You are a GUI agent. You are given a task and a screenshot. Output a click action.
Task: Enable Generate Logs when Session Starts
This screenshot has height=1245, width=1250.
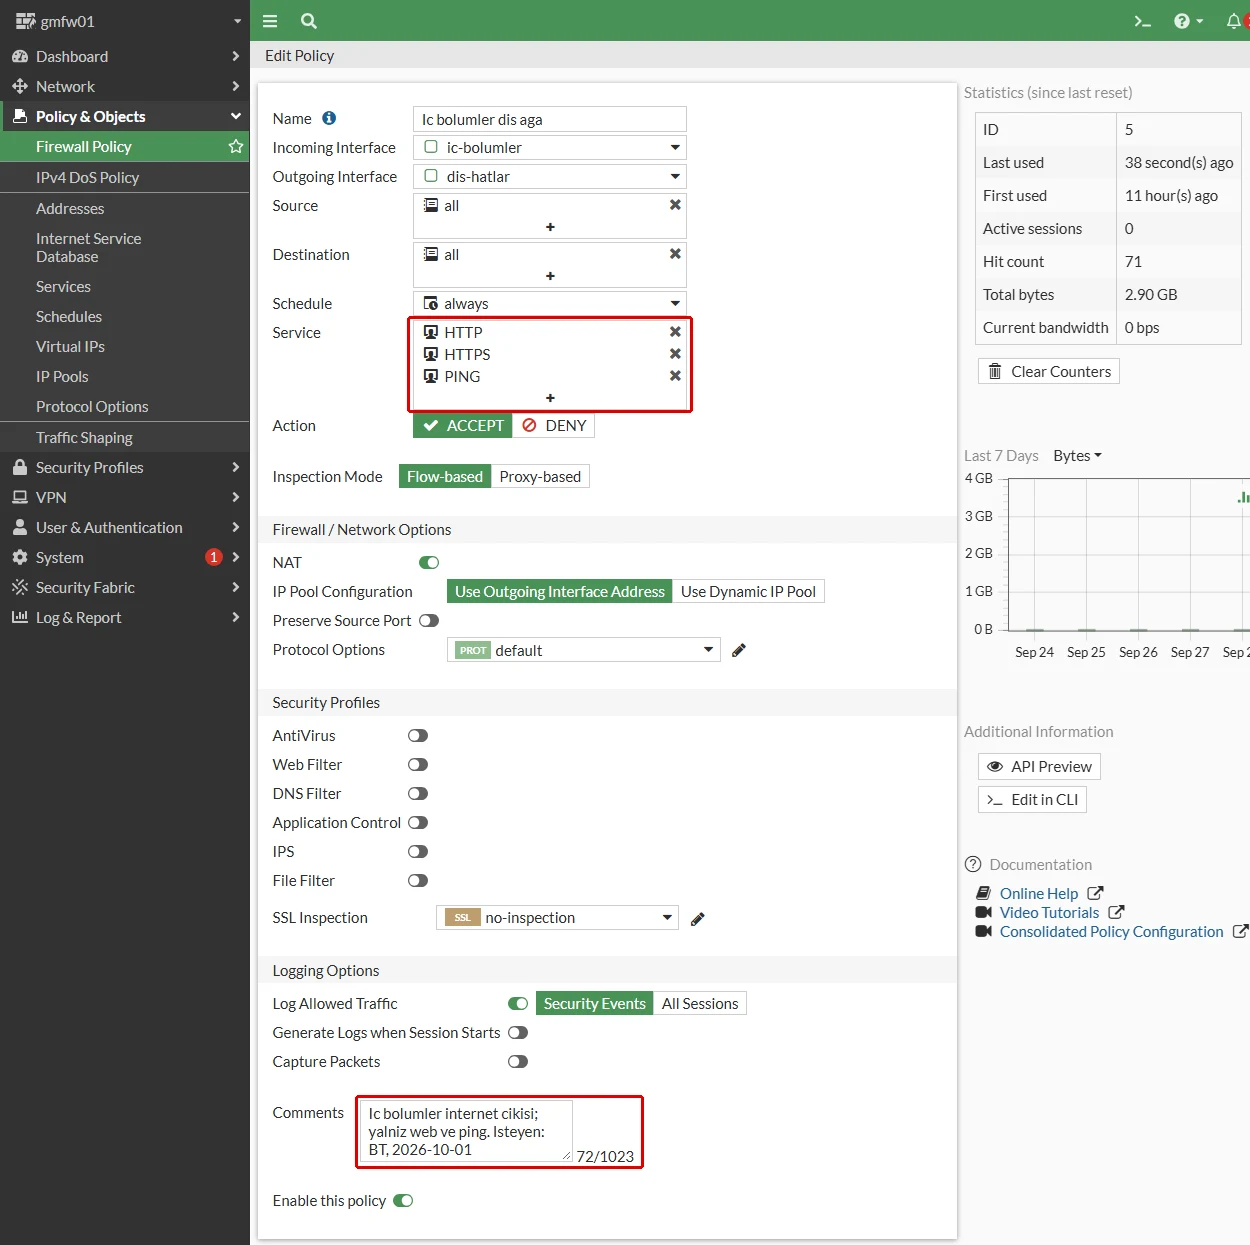[518, 1033]
